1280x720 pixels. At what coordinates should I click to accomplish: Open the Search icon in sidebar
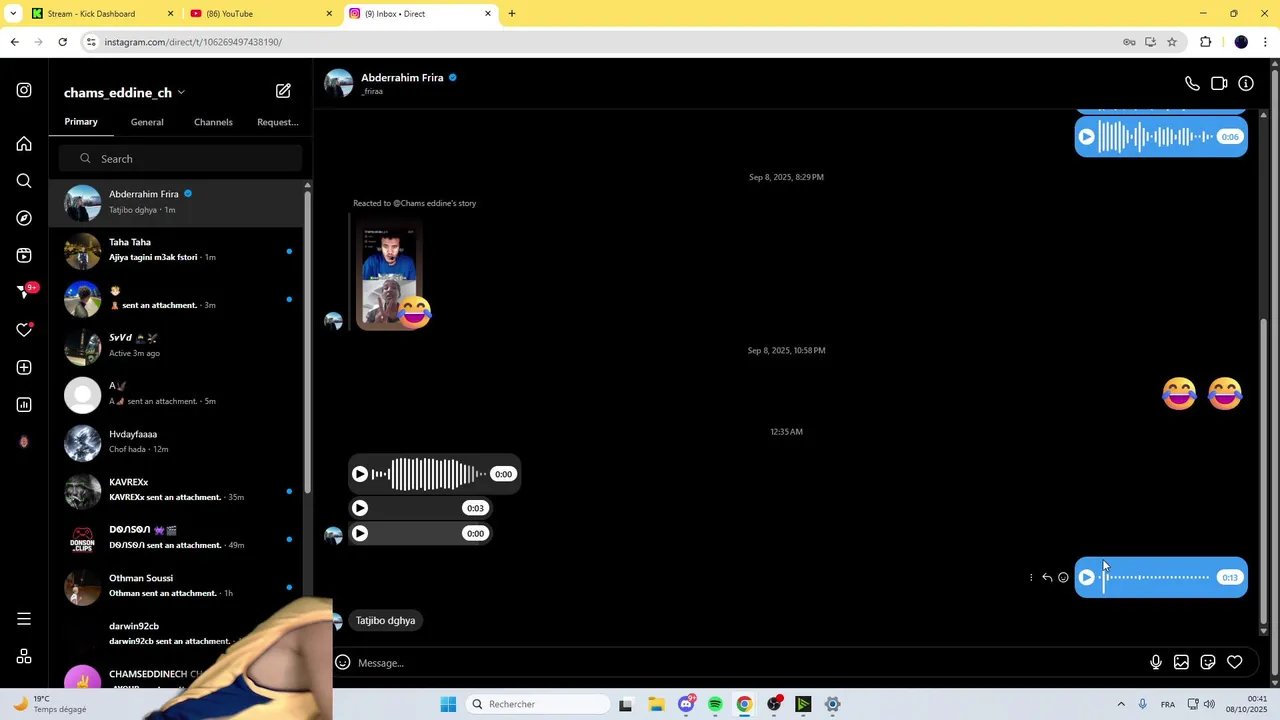pyautogui.click(x=24, y=181)
